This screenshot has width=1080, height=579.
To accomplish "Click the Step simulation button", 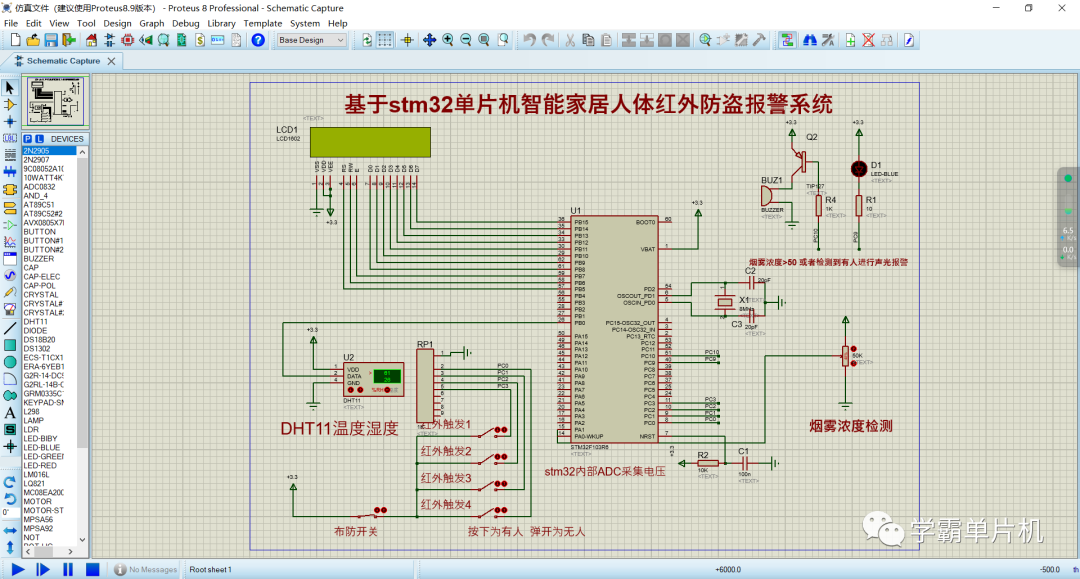I will click(43, 569).
